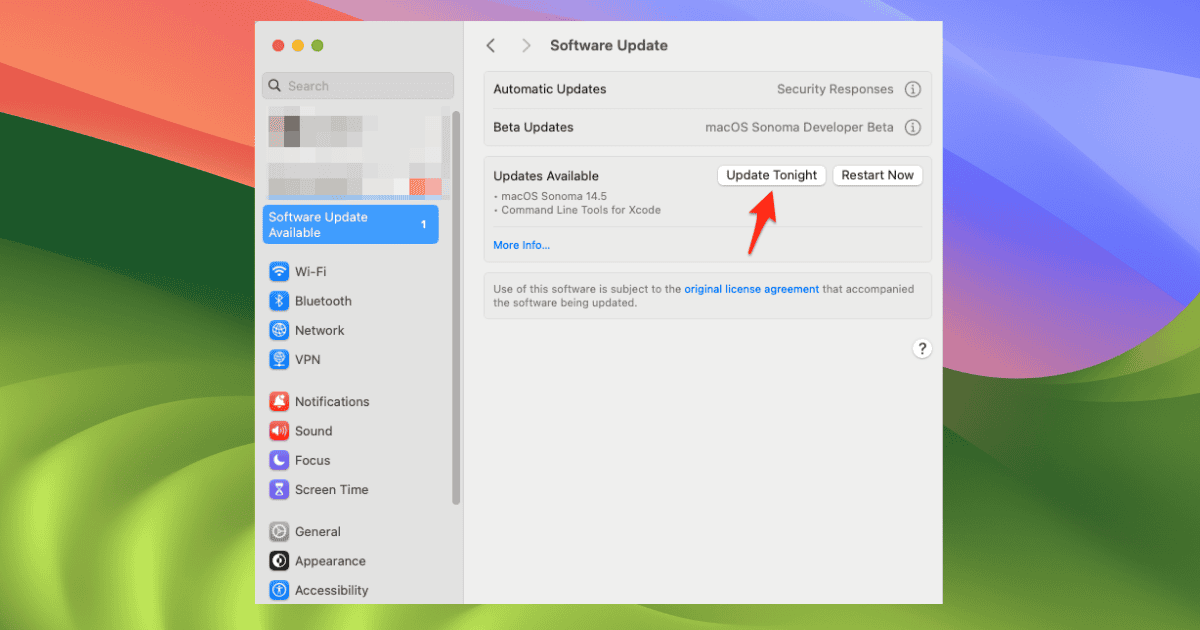1200x630 pixels.
Task: Open the VPN settings icon
Action: [279, 360]
